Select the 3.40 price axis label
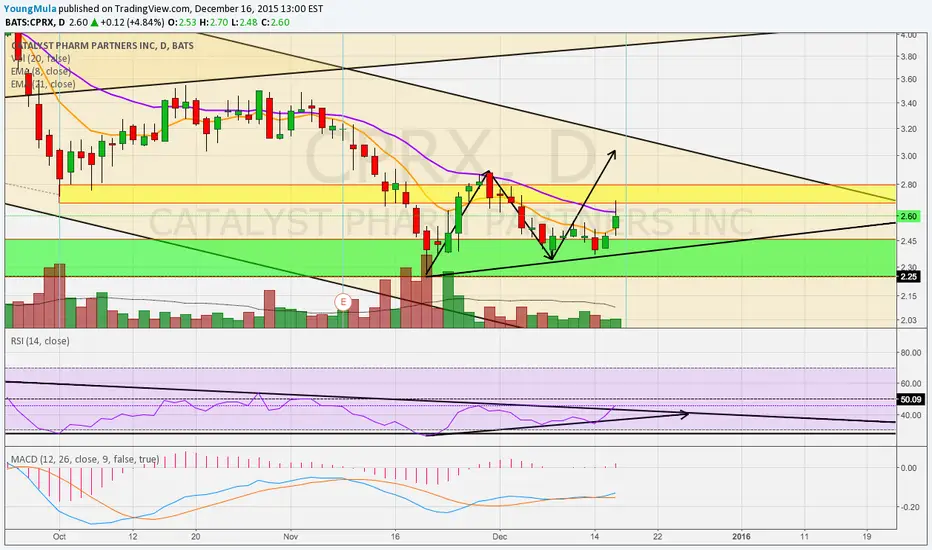Screen dimensions: 932x550 [908, 104]
